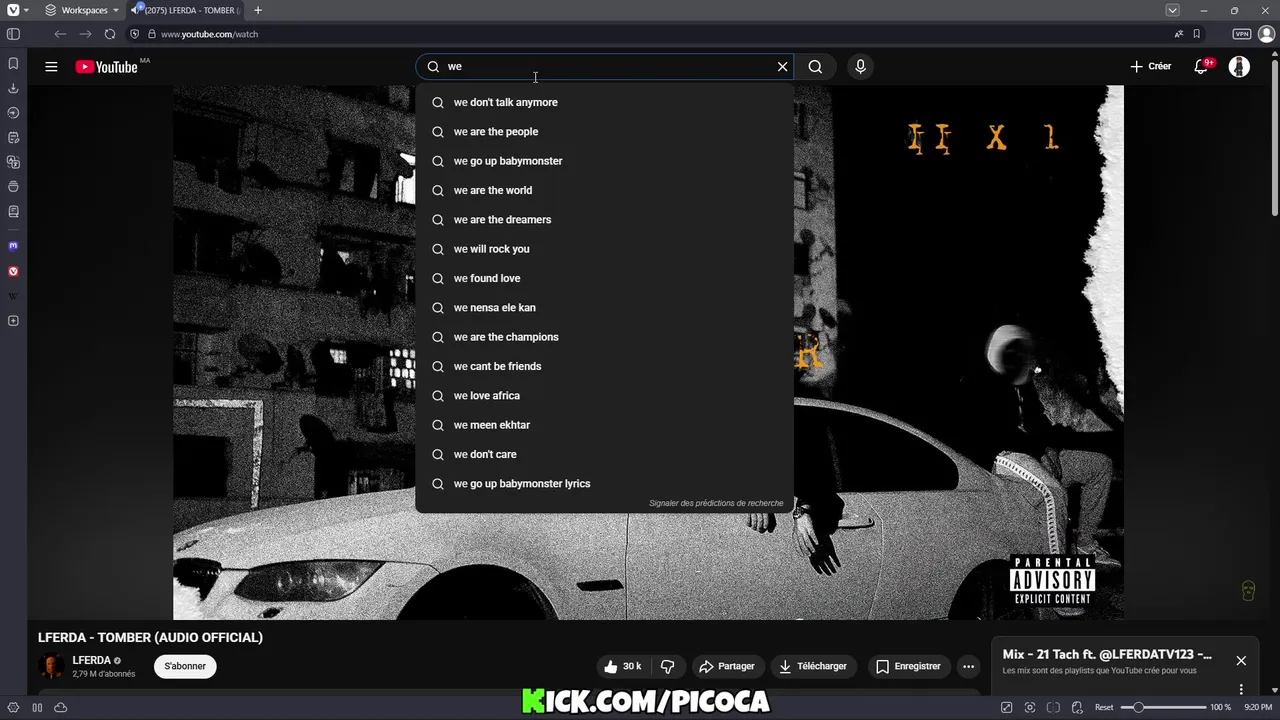View site info via the padlock icon
Image resolution: width=1280 pixels, height=720 pixels.
pyautogui.click(x=152, y=34)
